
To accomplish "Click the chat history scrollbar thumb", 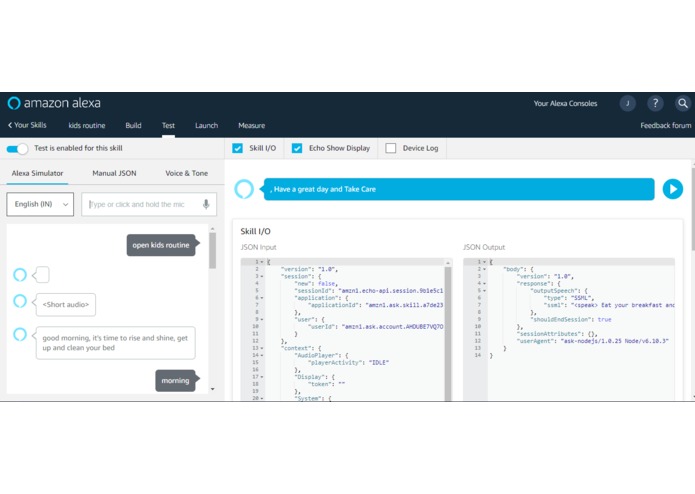I will coord(213,250).
